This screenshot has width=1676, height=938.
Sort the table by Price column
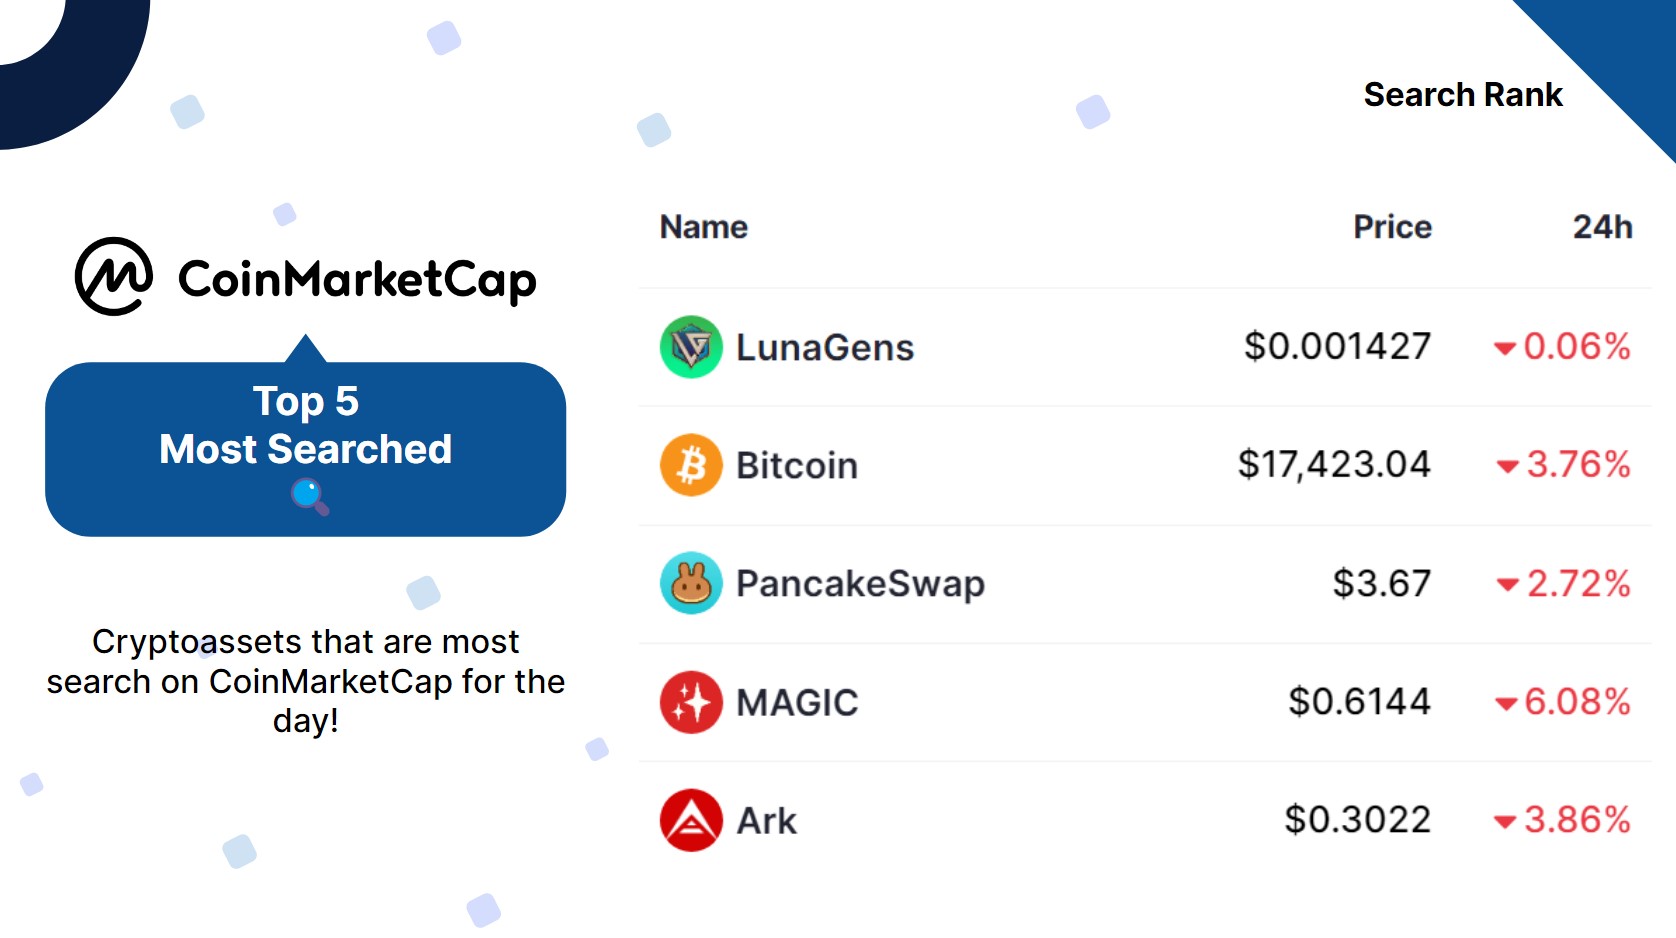1392,227
